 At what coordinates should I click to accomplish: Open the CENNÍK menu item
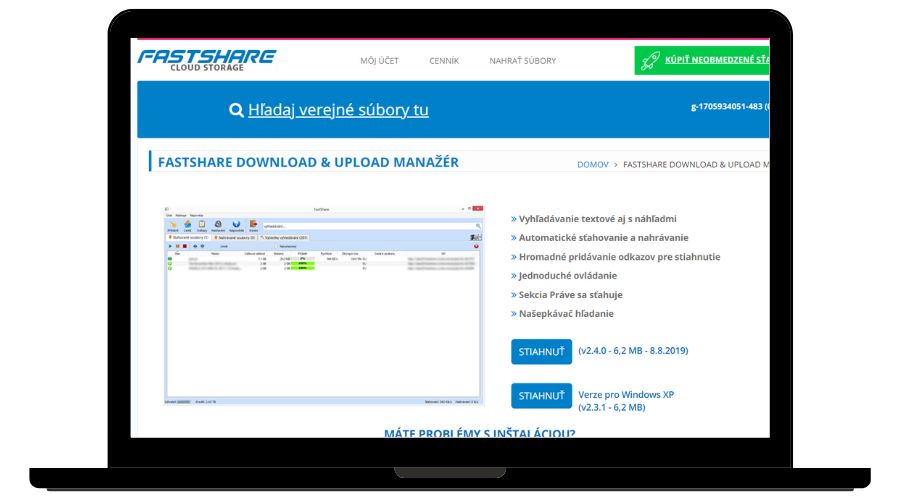(x=444, y=61)
